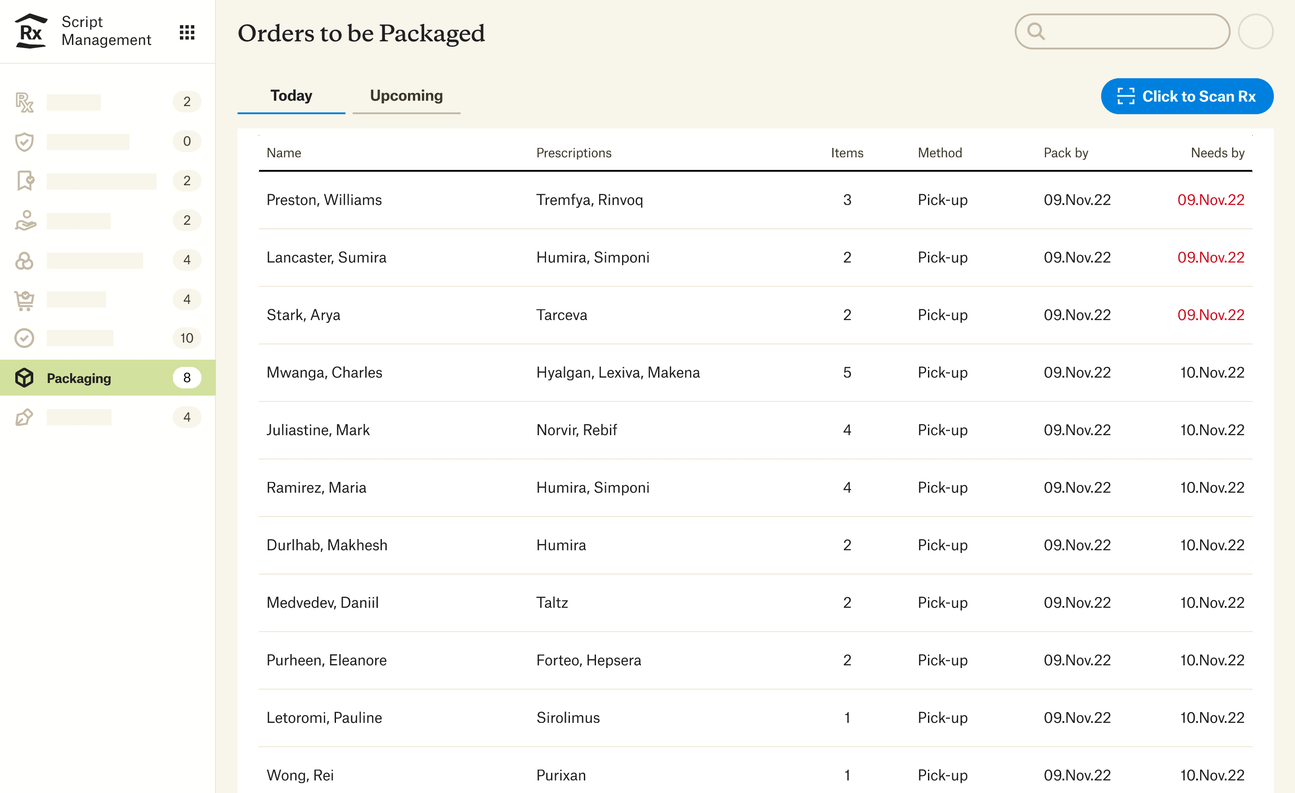
Task: Click the Pick-up method in Wong, Rei row
Action: coord(943,775)
